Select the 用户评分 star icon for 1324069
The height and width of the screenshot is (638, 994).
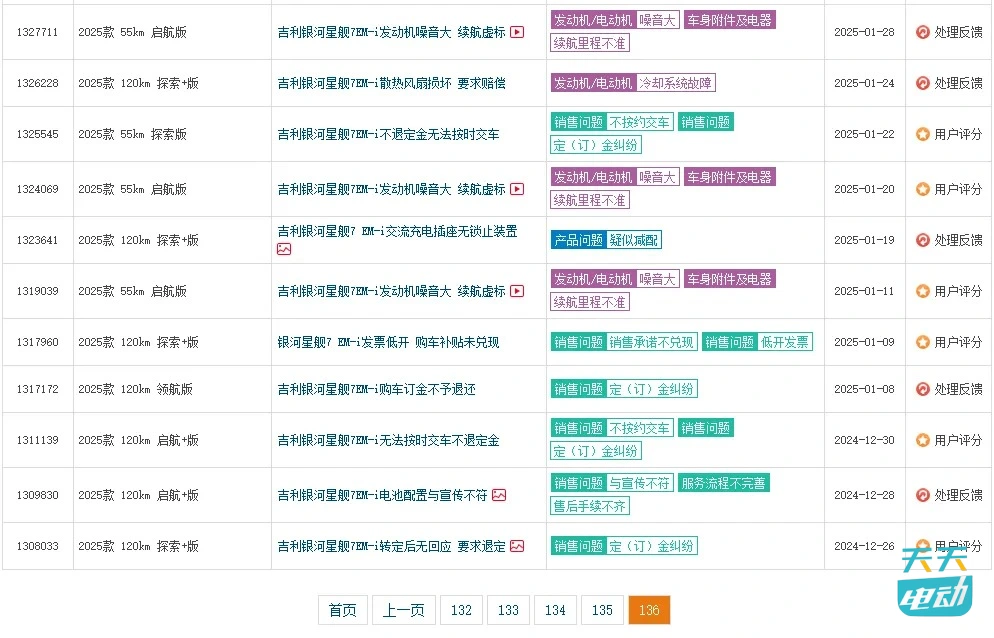pyautogui.click(x=922, y=189)
